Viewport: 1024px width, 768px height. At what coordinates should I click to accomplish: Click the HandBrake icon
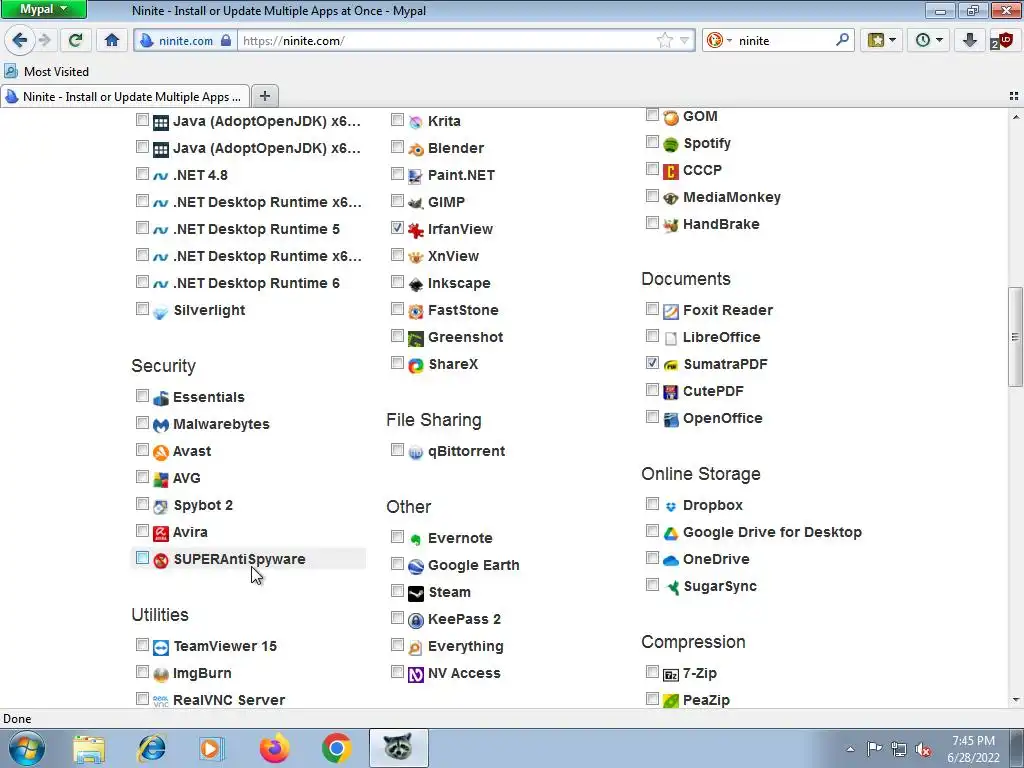pyautogui.click(x=671, y=225)
